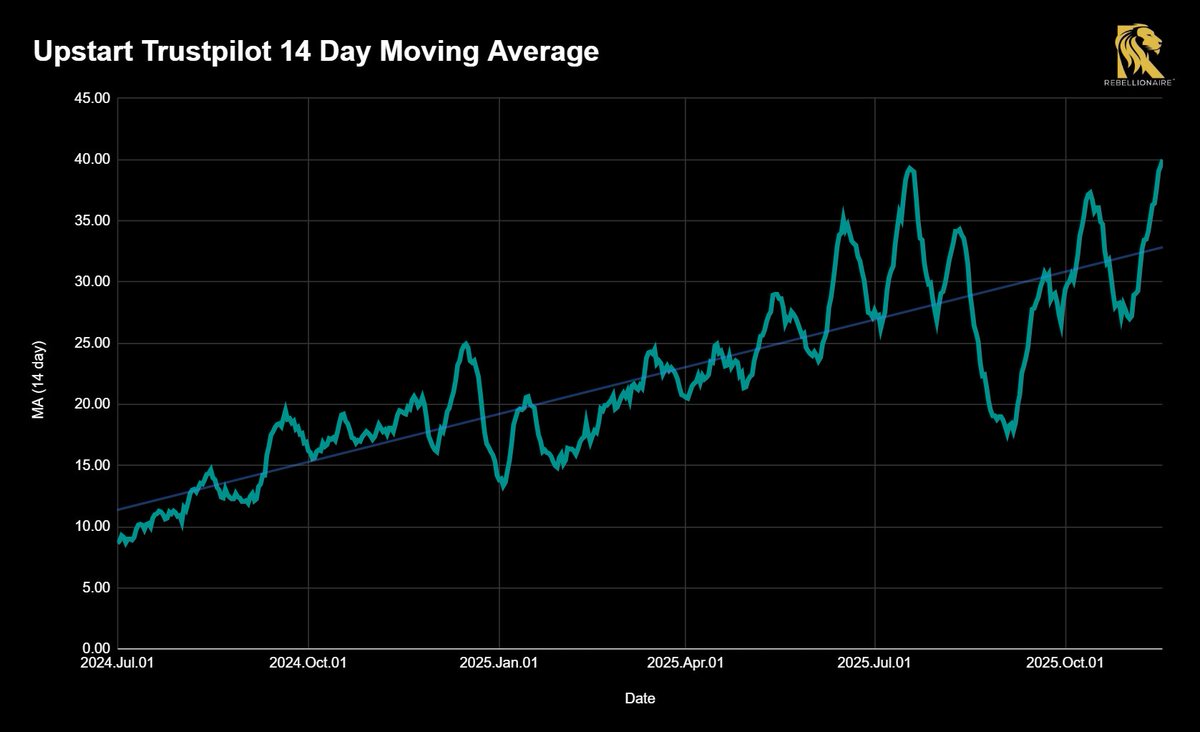Click the highest peak near 2025.Jul.01
The height and width of the screenshot is (732, 1200).
[910, 168]
